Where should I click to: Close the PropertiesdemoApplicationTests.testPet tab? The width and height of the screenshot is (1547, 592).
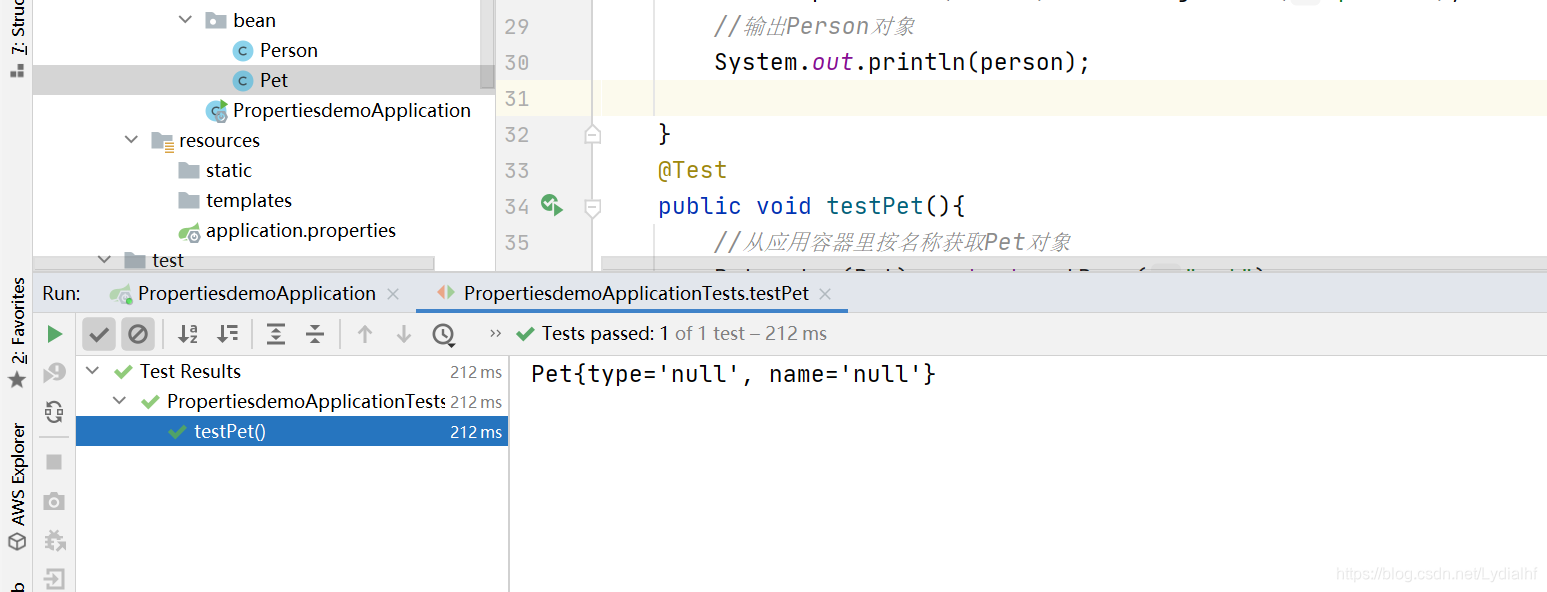[825, 294]
